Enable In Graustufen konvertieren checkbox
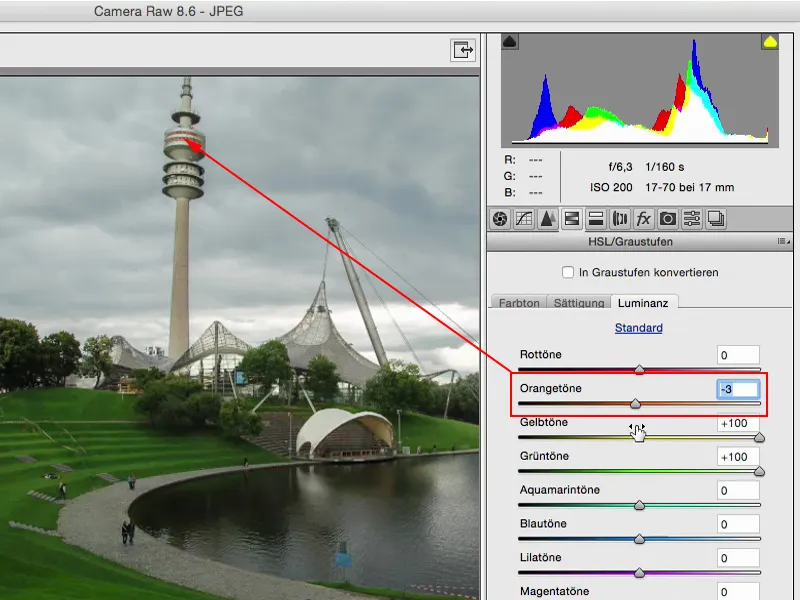 (567, 272)
